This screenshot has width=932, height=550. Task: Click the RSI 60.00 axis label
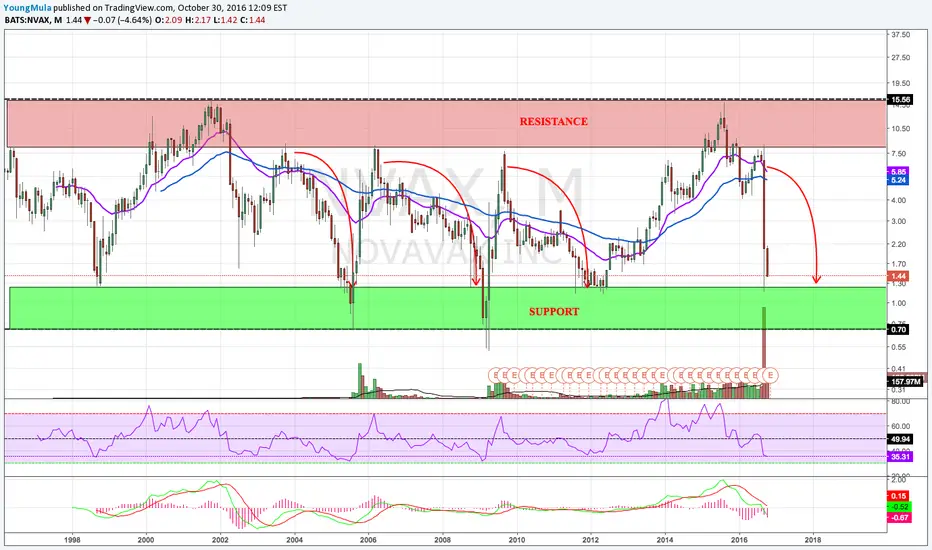(901, 426)
